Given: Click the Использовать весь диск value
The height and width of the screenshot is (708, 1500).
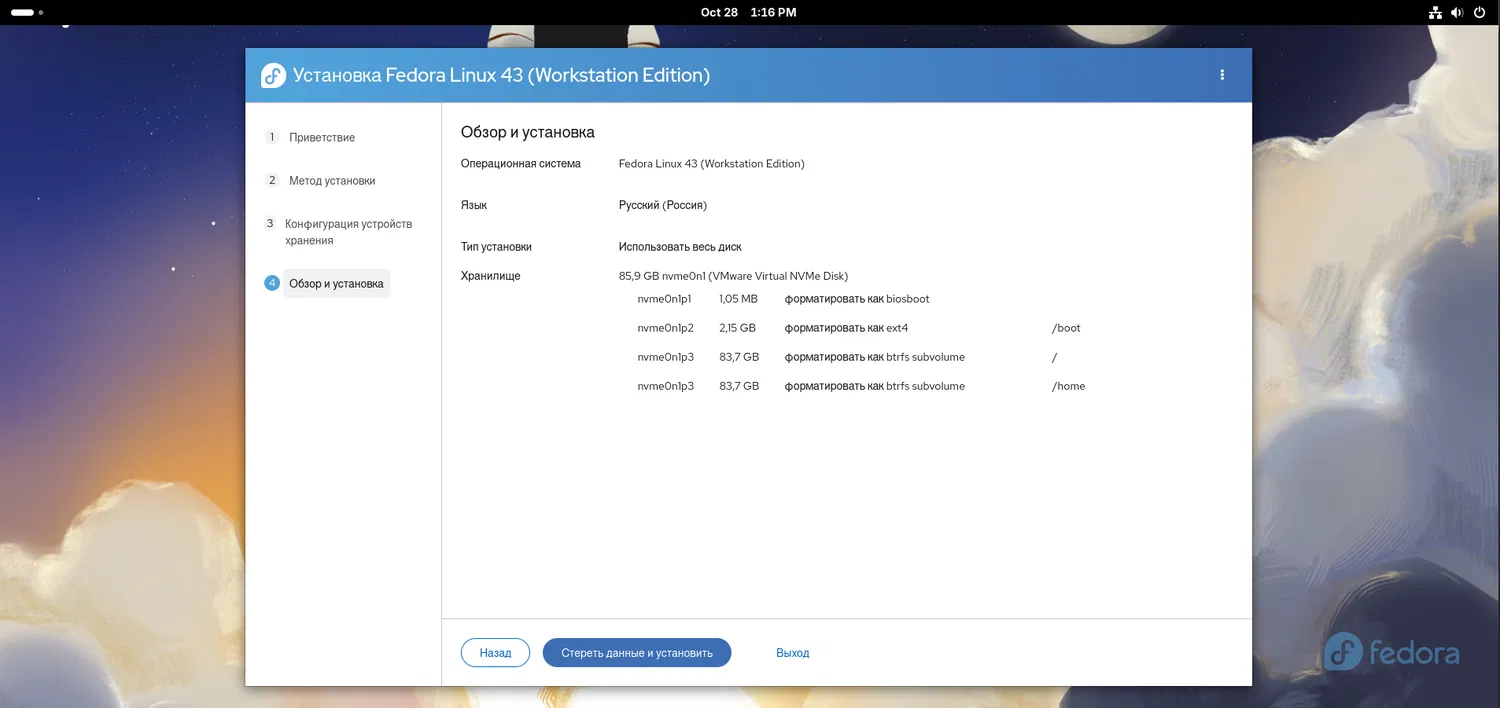Looking at the screenshot, I should tap(680, 247).
